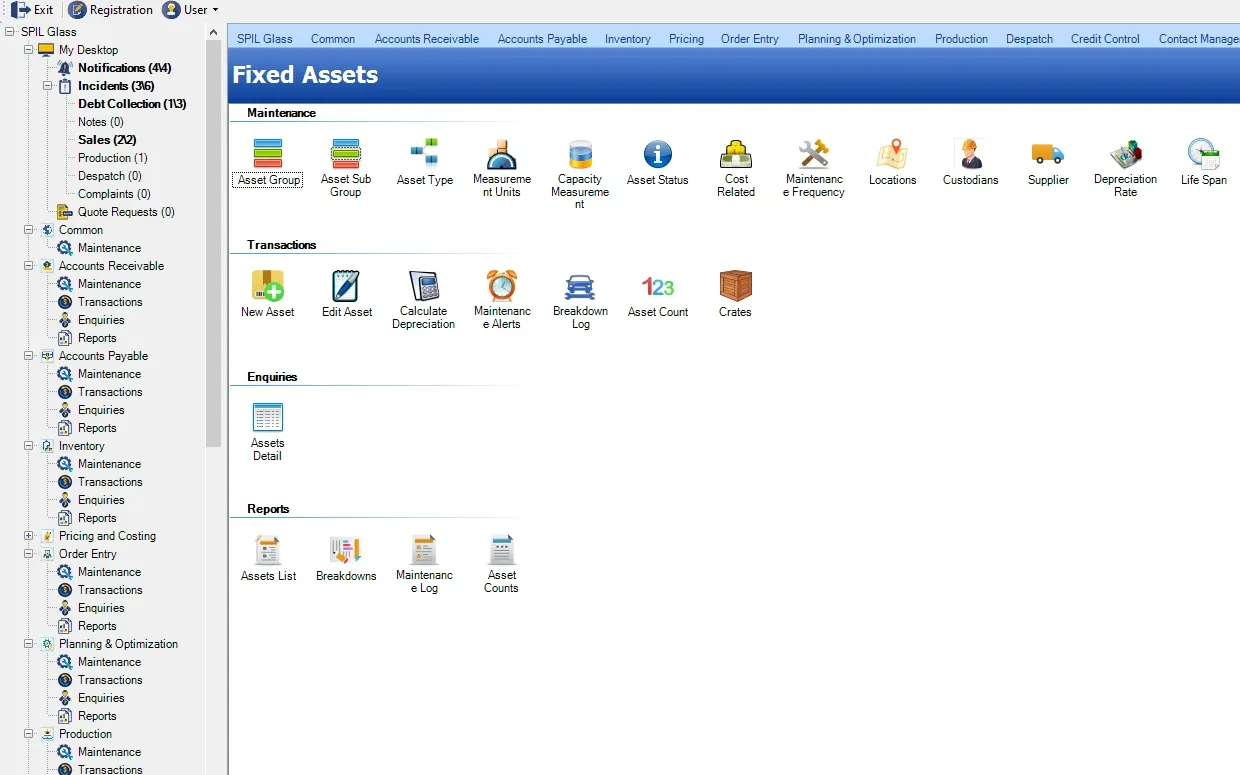This screenshot has width=1240, height=775.
Task: Open the Assets List report
Action: [268, 550]
